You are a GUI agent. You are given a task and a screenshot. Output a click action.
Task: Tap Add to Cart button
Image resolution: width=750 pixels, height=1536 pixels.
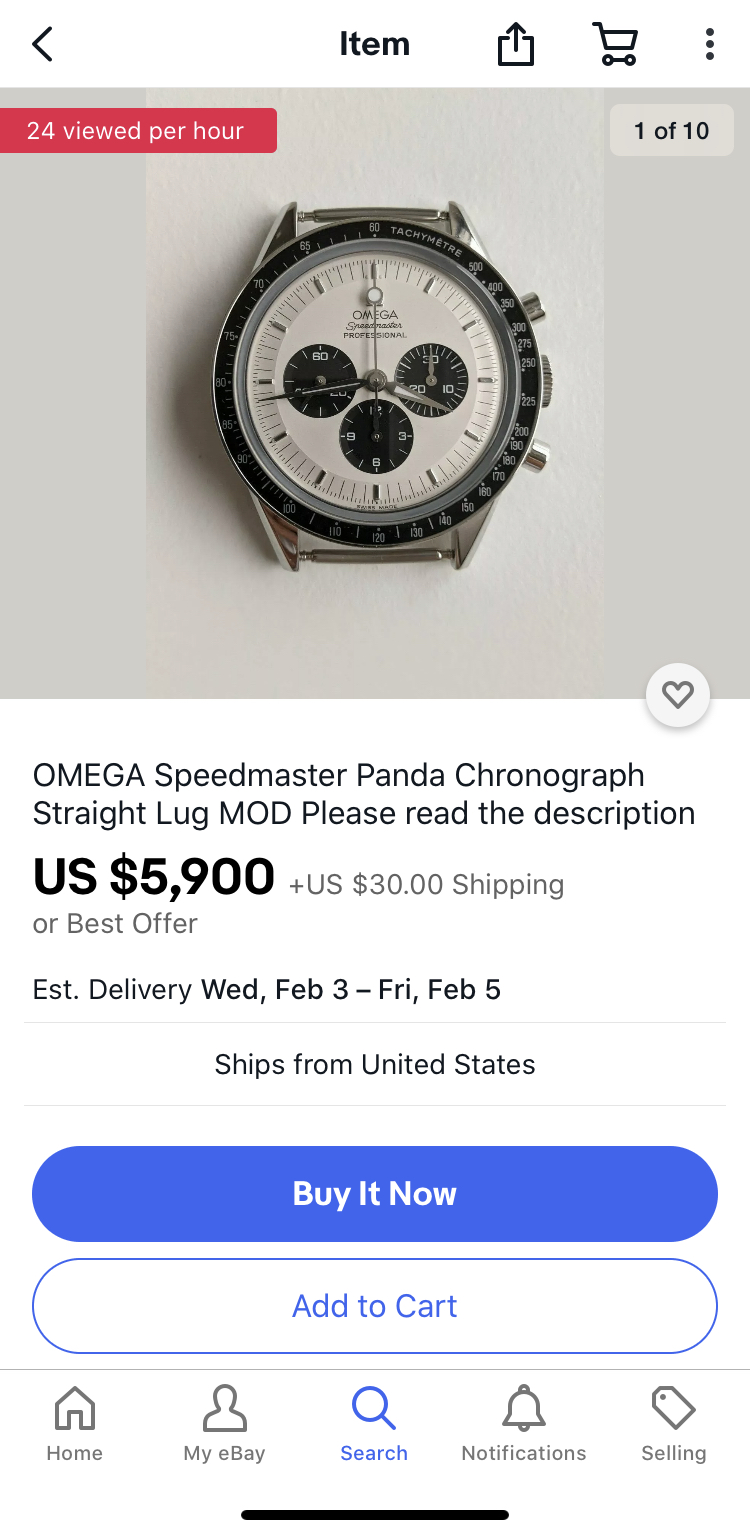pyautogui.click(x=375, y=1306)
